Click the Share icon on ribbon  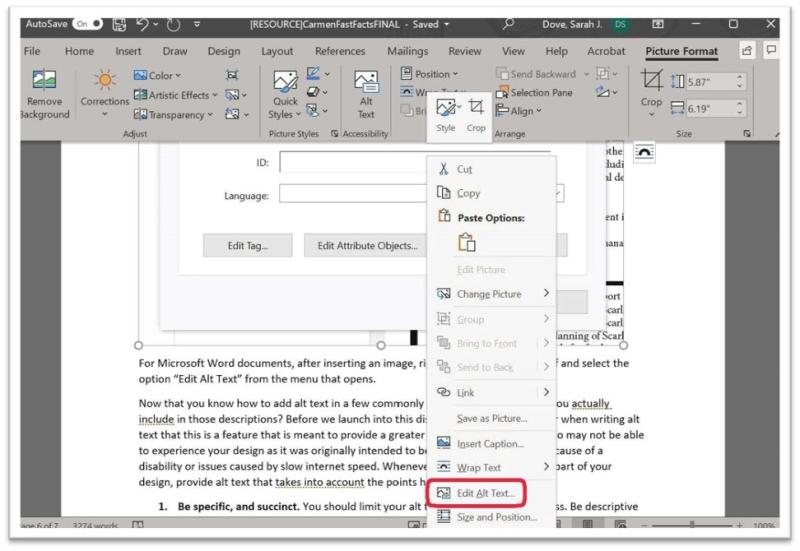(x=747, y=50)
